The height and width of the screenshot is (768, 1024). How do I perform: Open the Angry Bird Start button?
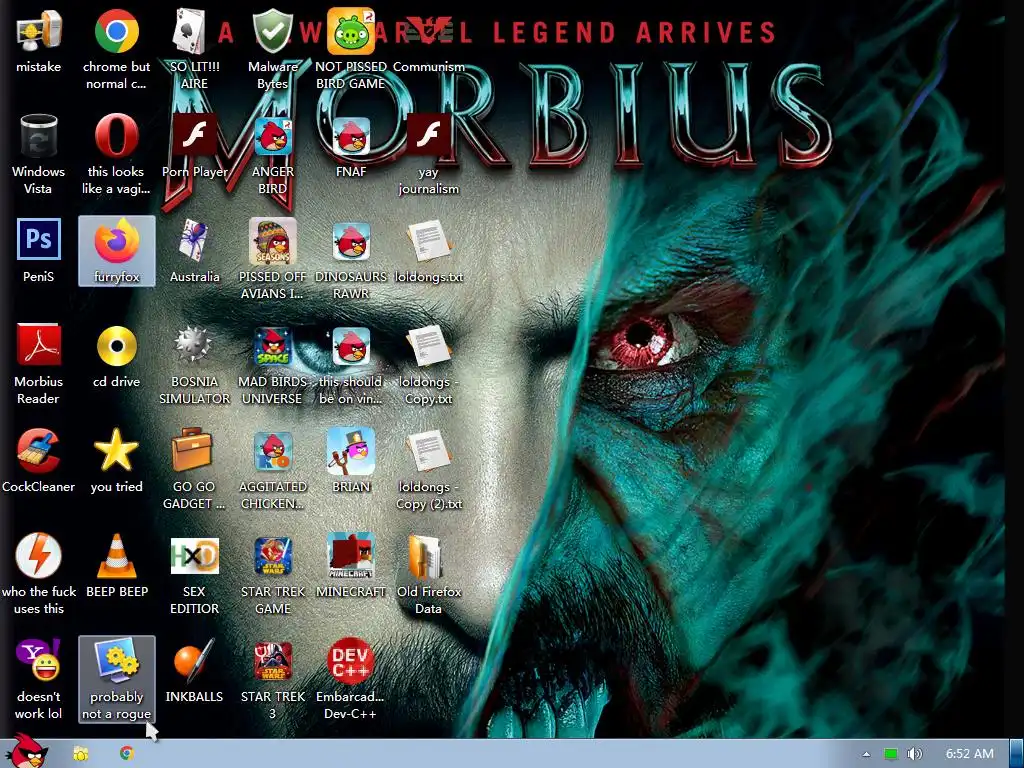26,751
